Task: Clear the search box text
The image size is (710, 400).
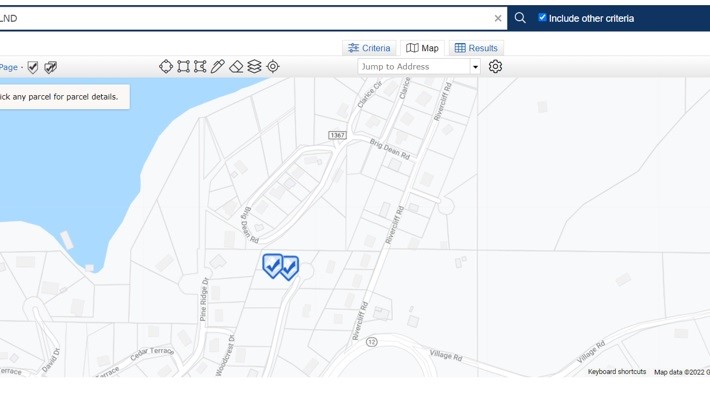Action: pyautogui.click(x=498, y=19)
